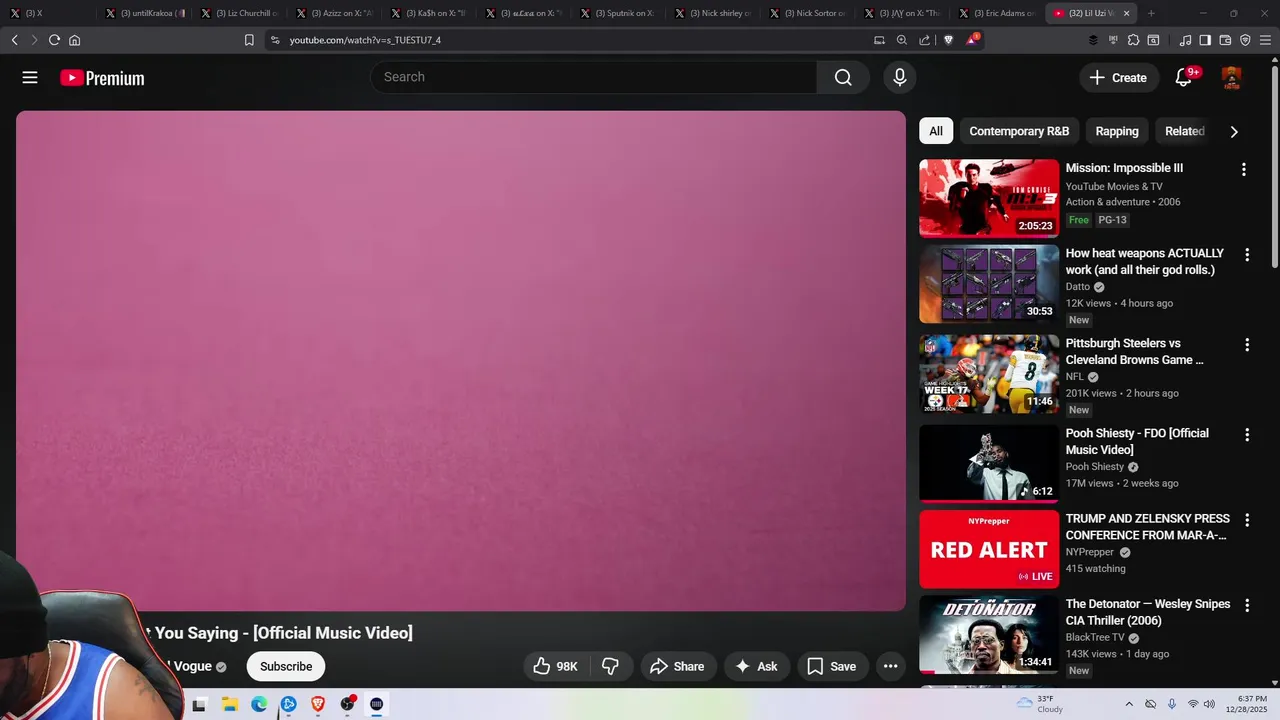
Task: Open the RED ALERT live thumbnail
Action: (x=989, y=549)
